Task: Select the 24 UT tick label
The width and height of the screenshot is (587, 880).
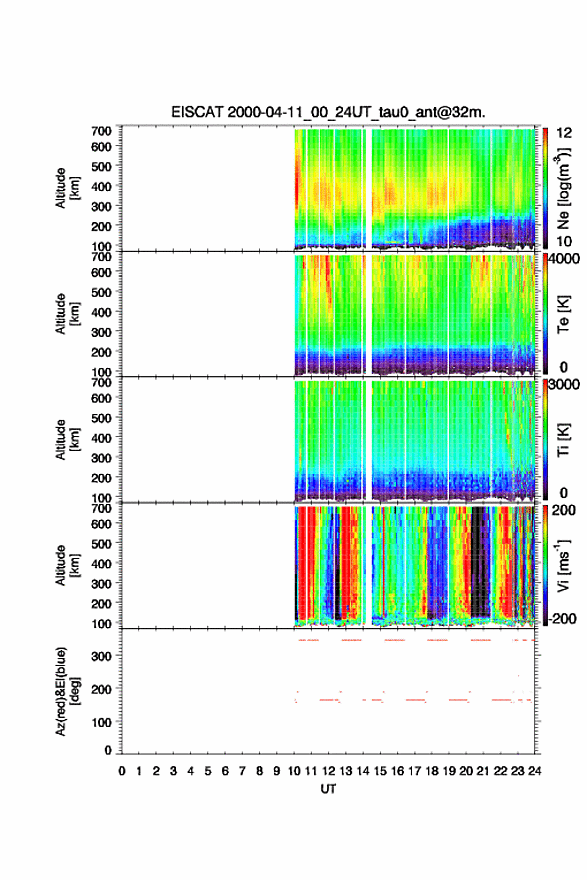Action: [x=534, y=771]
